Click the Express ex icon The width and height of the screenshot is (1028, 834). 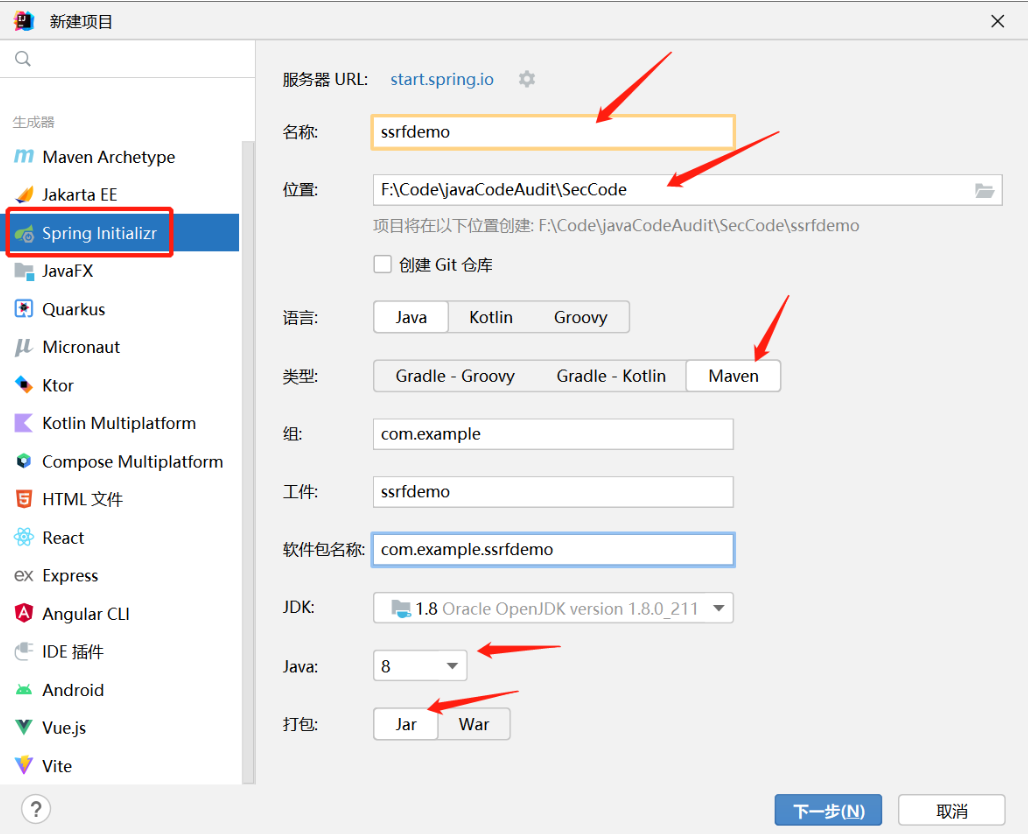(24, 575)
